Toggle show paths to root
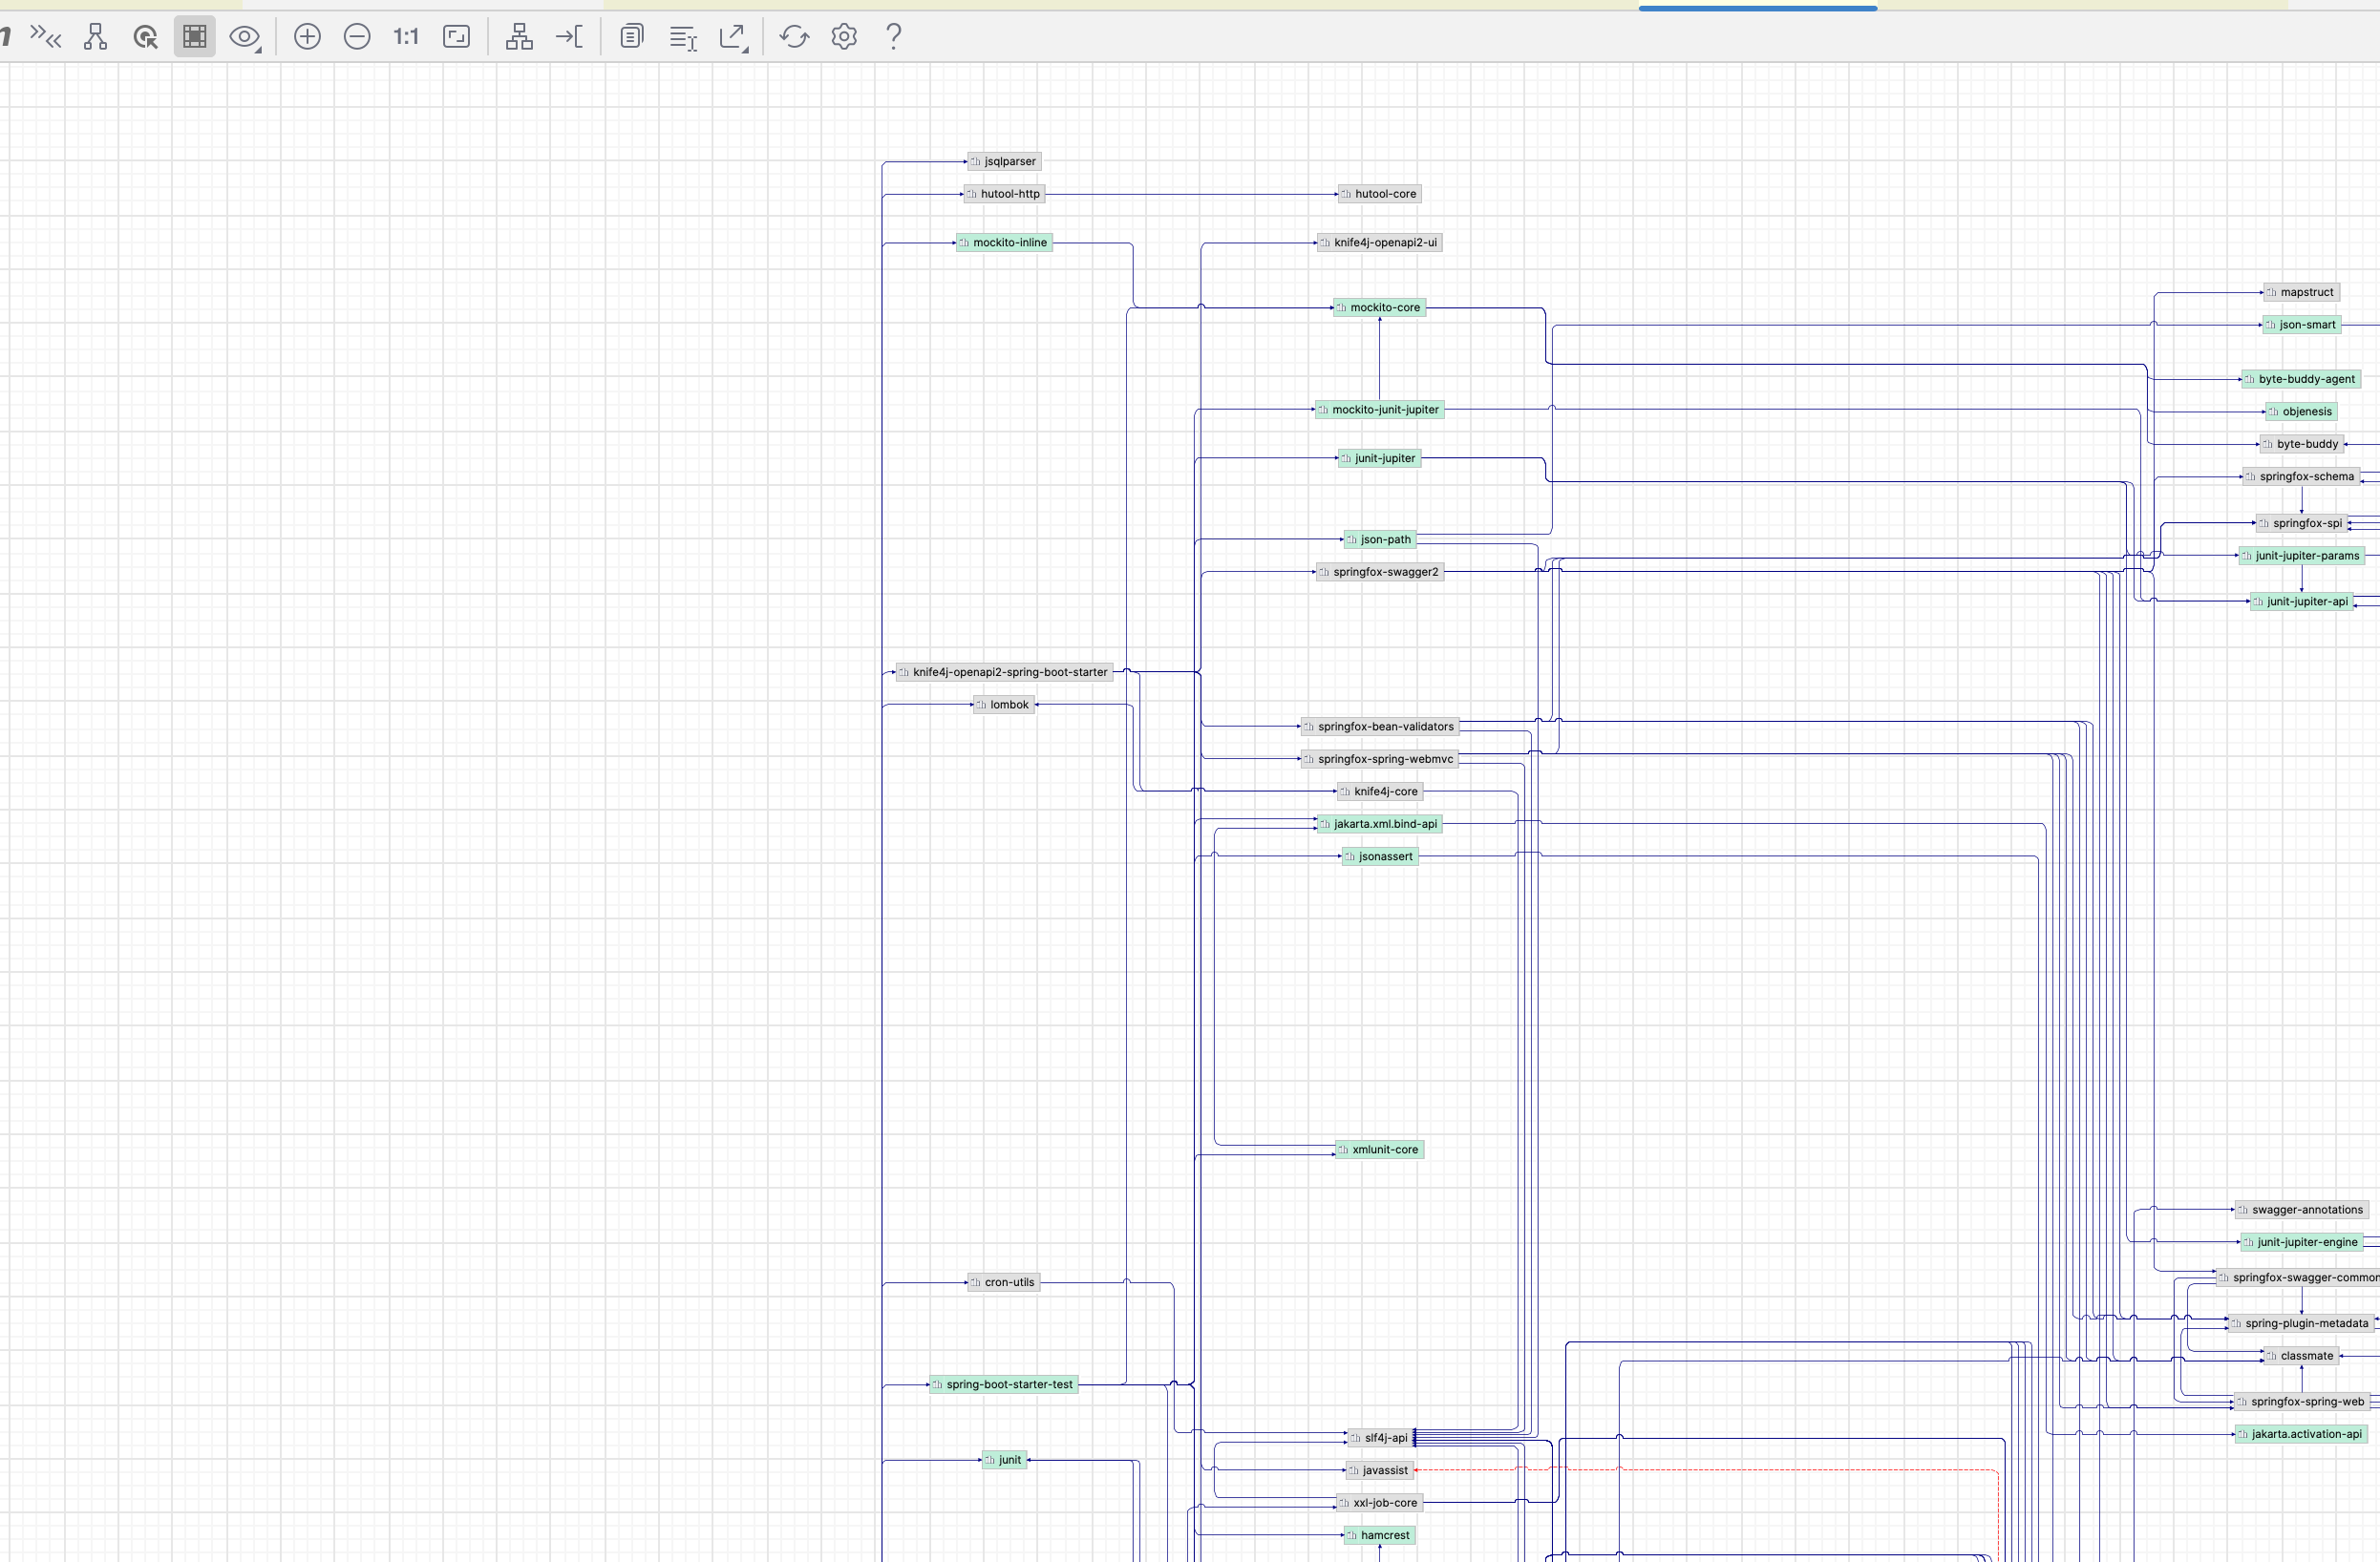 [95, 37]
